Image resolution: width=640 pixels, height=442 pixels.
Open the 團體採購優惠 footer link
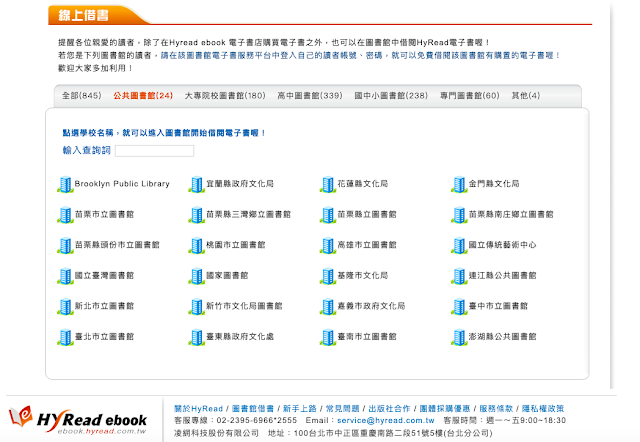click(445, 409)
